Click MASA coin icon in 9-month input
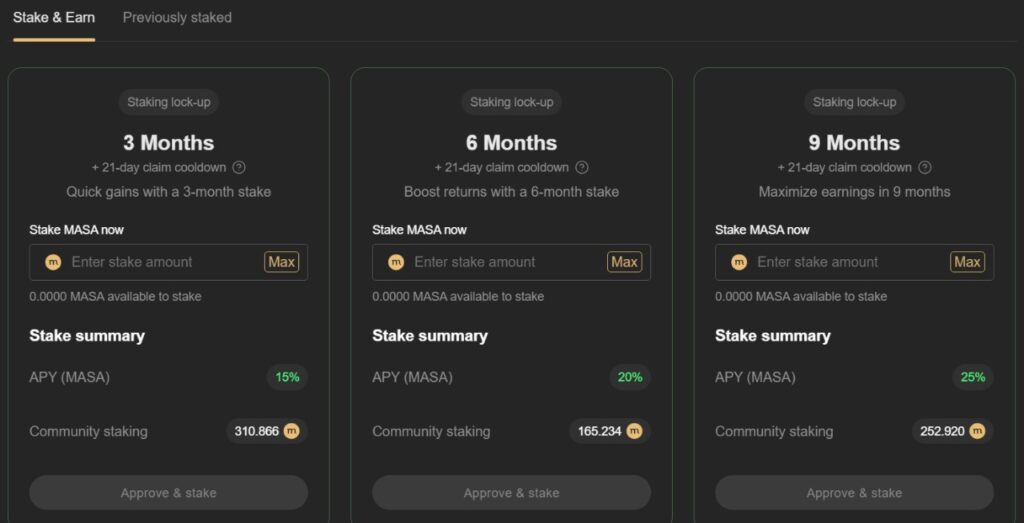This screenshot has height=523, width=1024. pyautogui.click(x=739, y=262)
